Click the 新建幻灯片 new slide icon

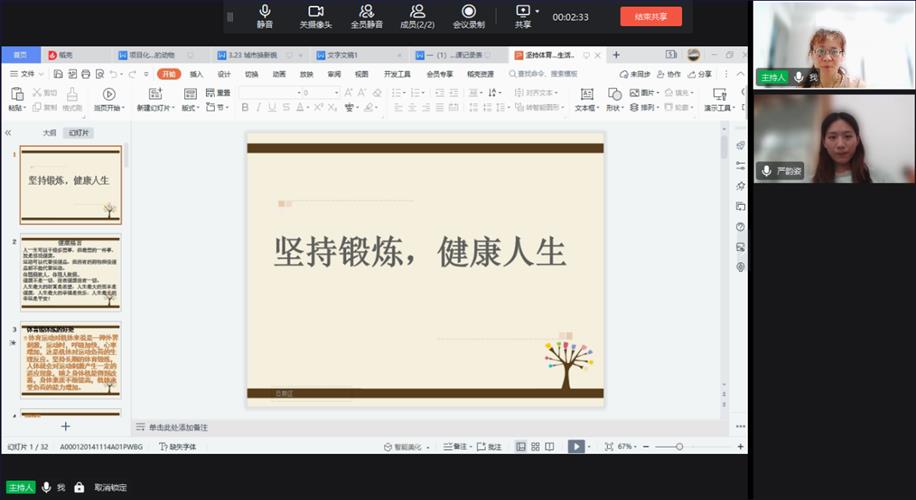[155, 94]
